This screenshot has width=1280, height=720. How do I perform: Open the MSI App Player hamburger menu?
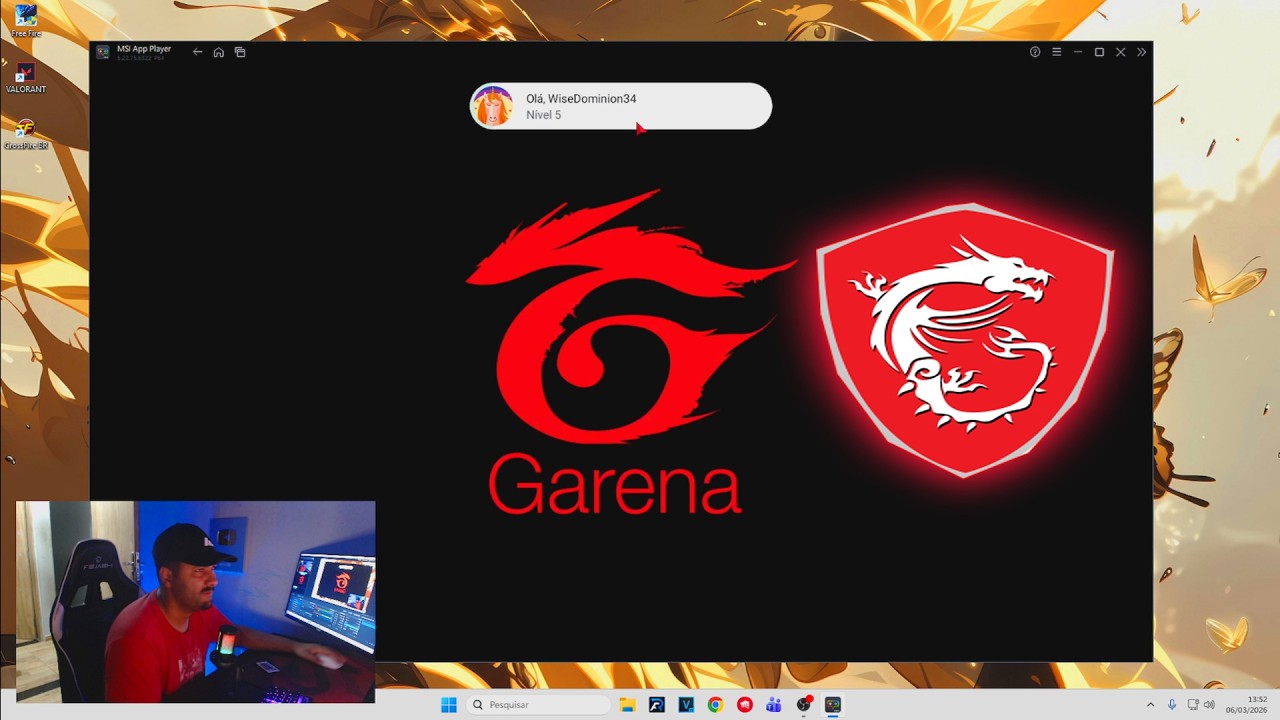coord(1056,52)
